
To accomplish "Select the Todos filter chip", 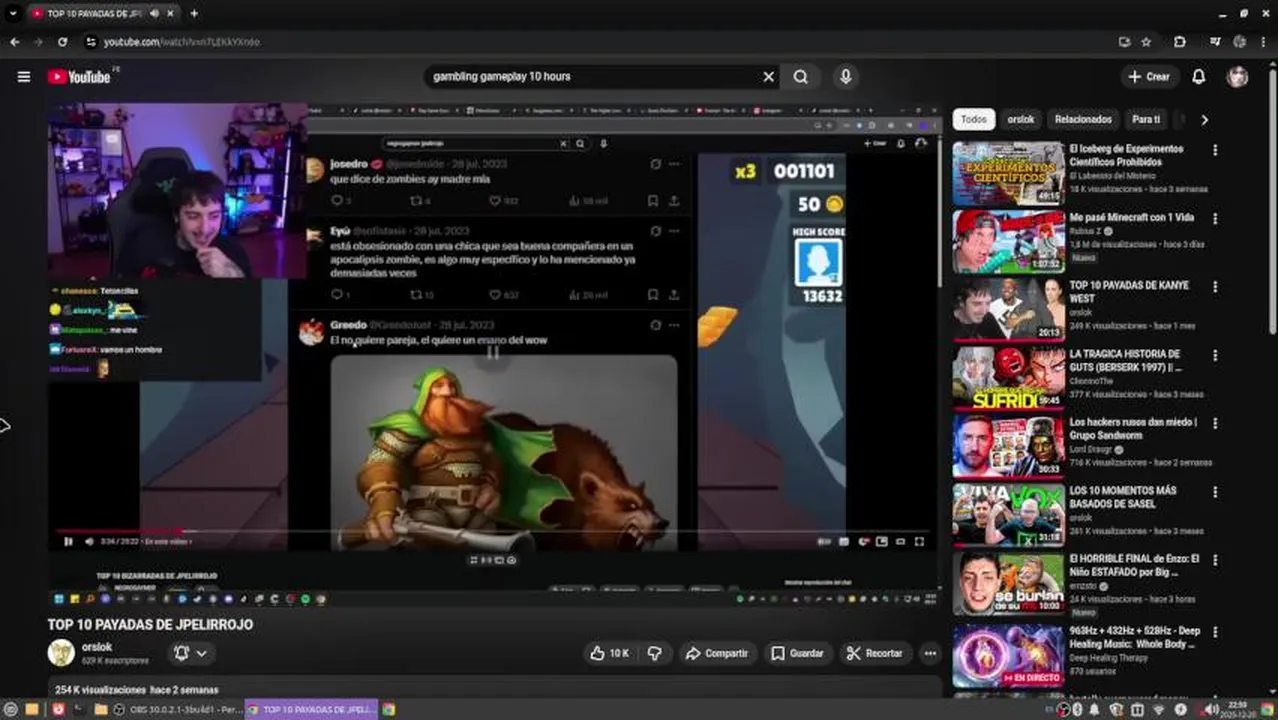I will tap(974, 119).
